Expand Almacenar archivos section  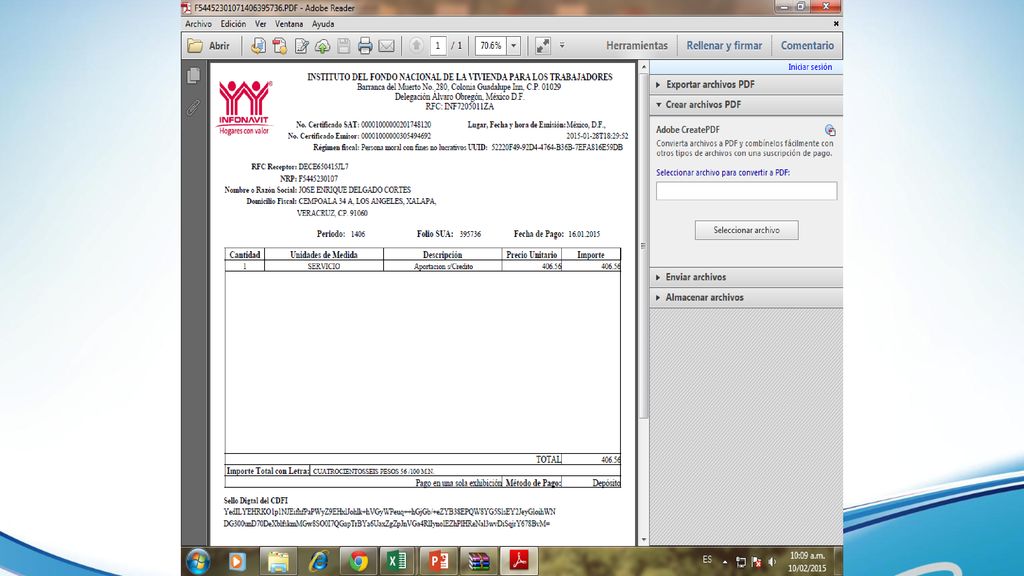click(746, 297)
